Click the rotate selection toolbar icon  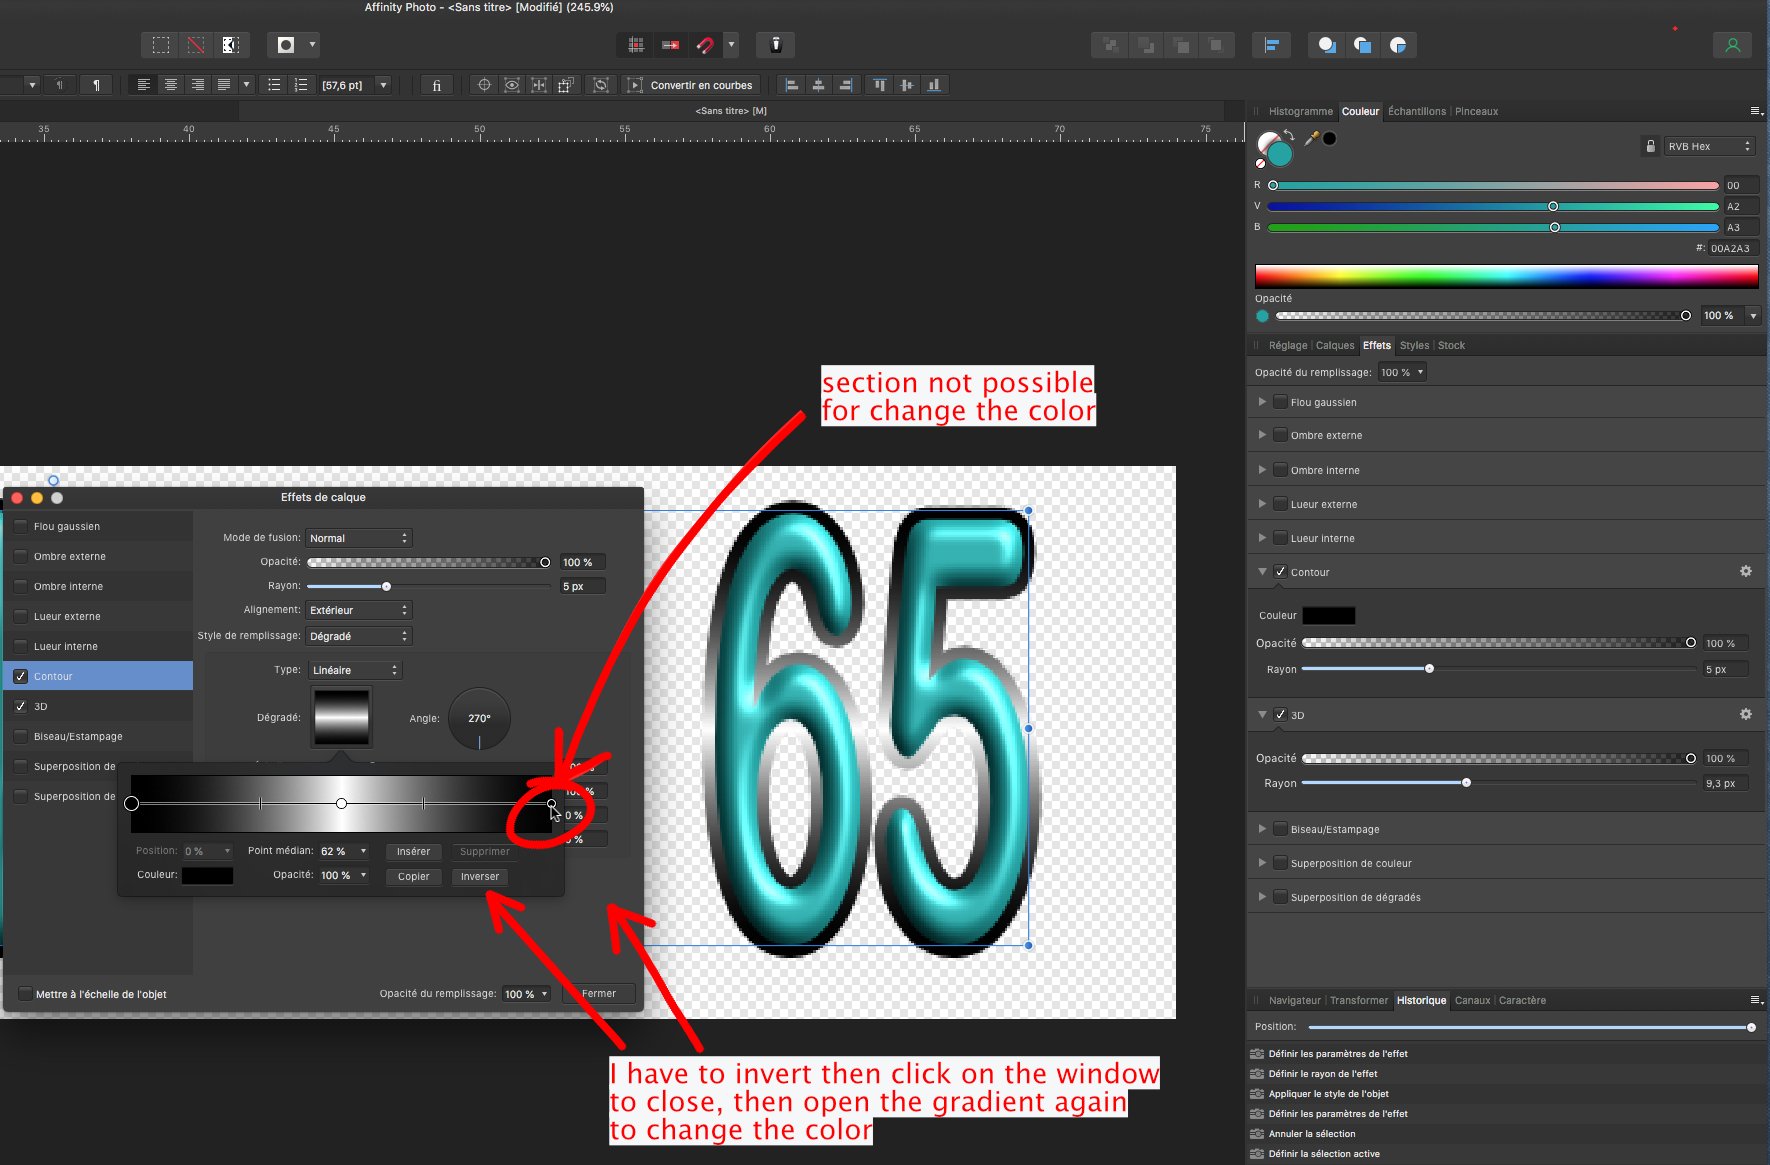coord(601,85)
